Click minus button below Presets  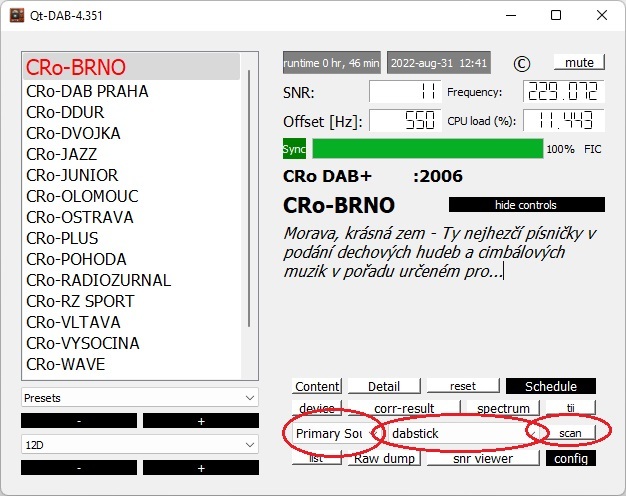pyautogui.click(x=79, y=421)
